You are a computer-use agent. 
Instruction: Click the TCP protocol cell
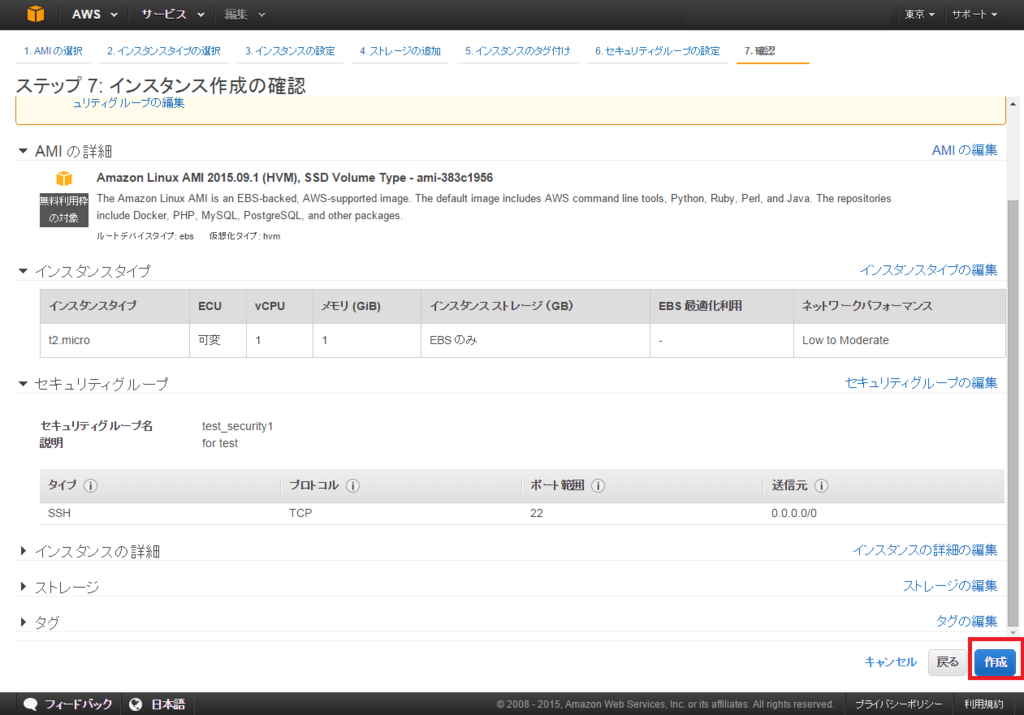(x=300, y=513)
